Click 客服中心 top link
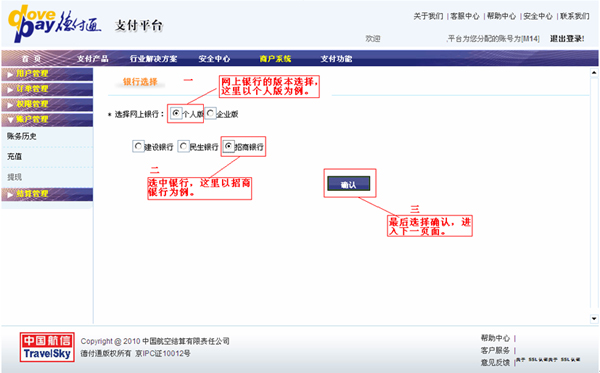 point(465,16)
